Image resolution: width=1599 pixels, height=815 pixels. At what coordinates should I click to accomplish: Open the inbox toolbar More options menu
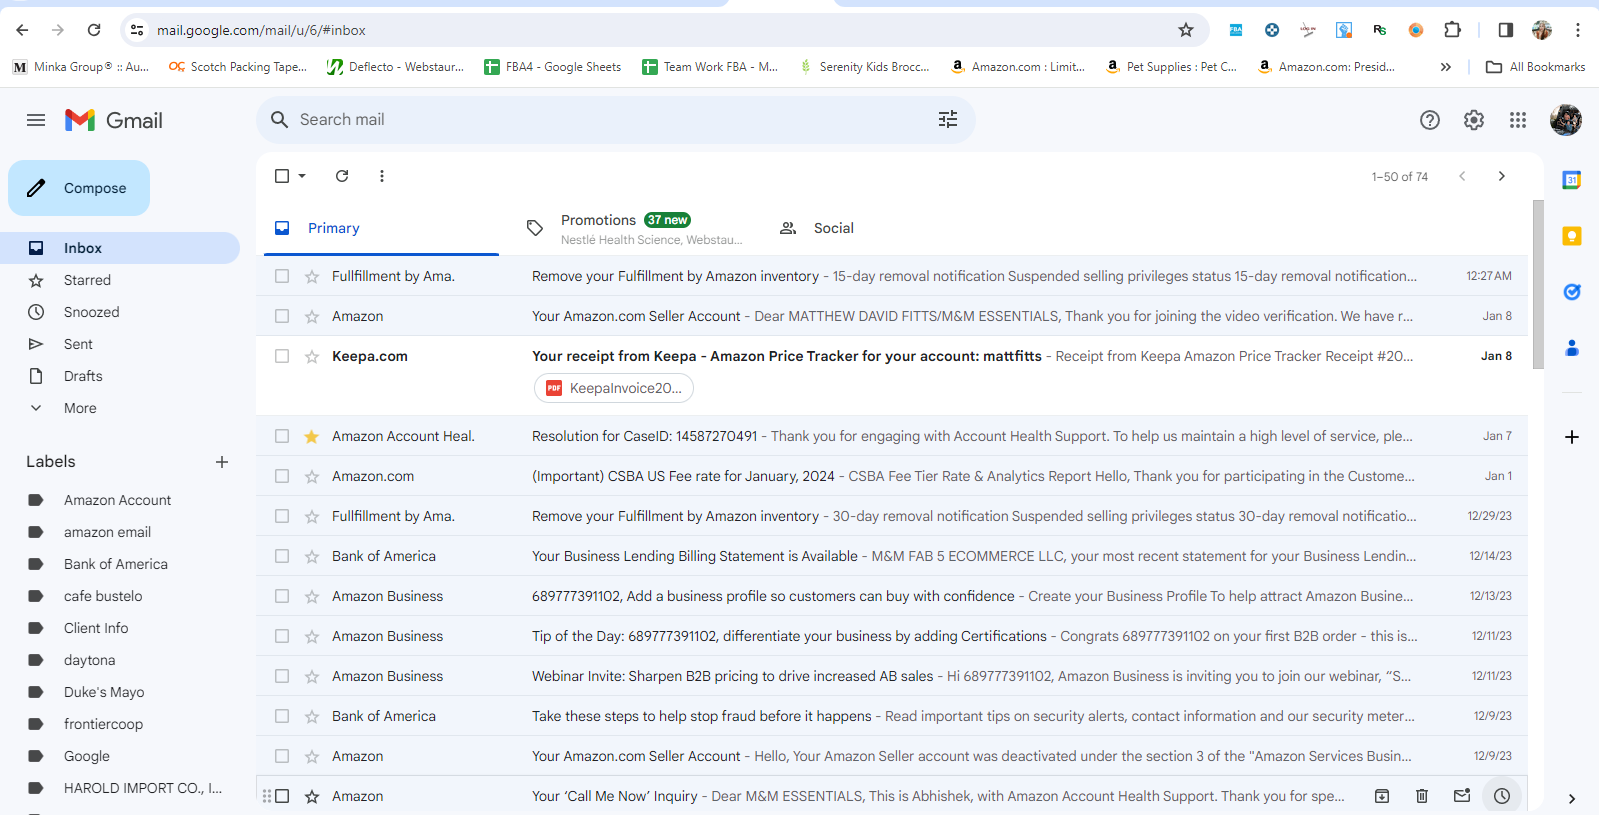[382, 176]
